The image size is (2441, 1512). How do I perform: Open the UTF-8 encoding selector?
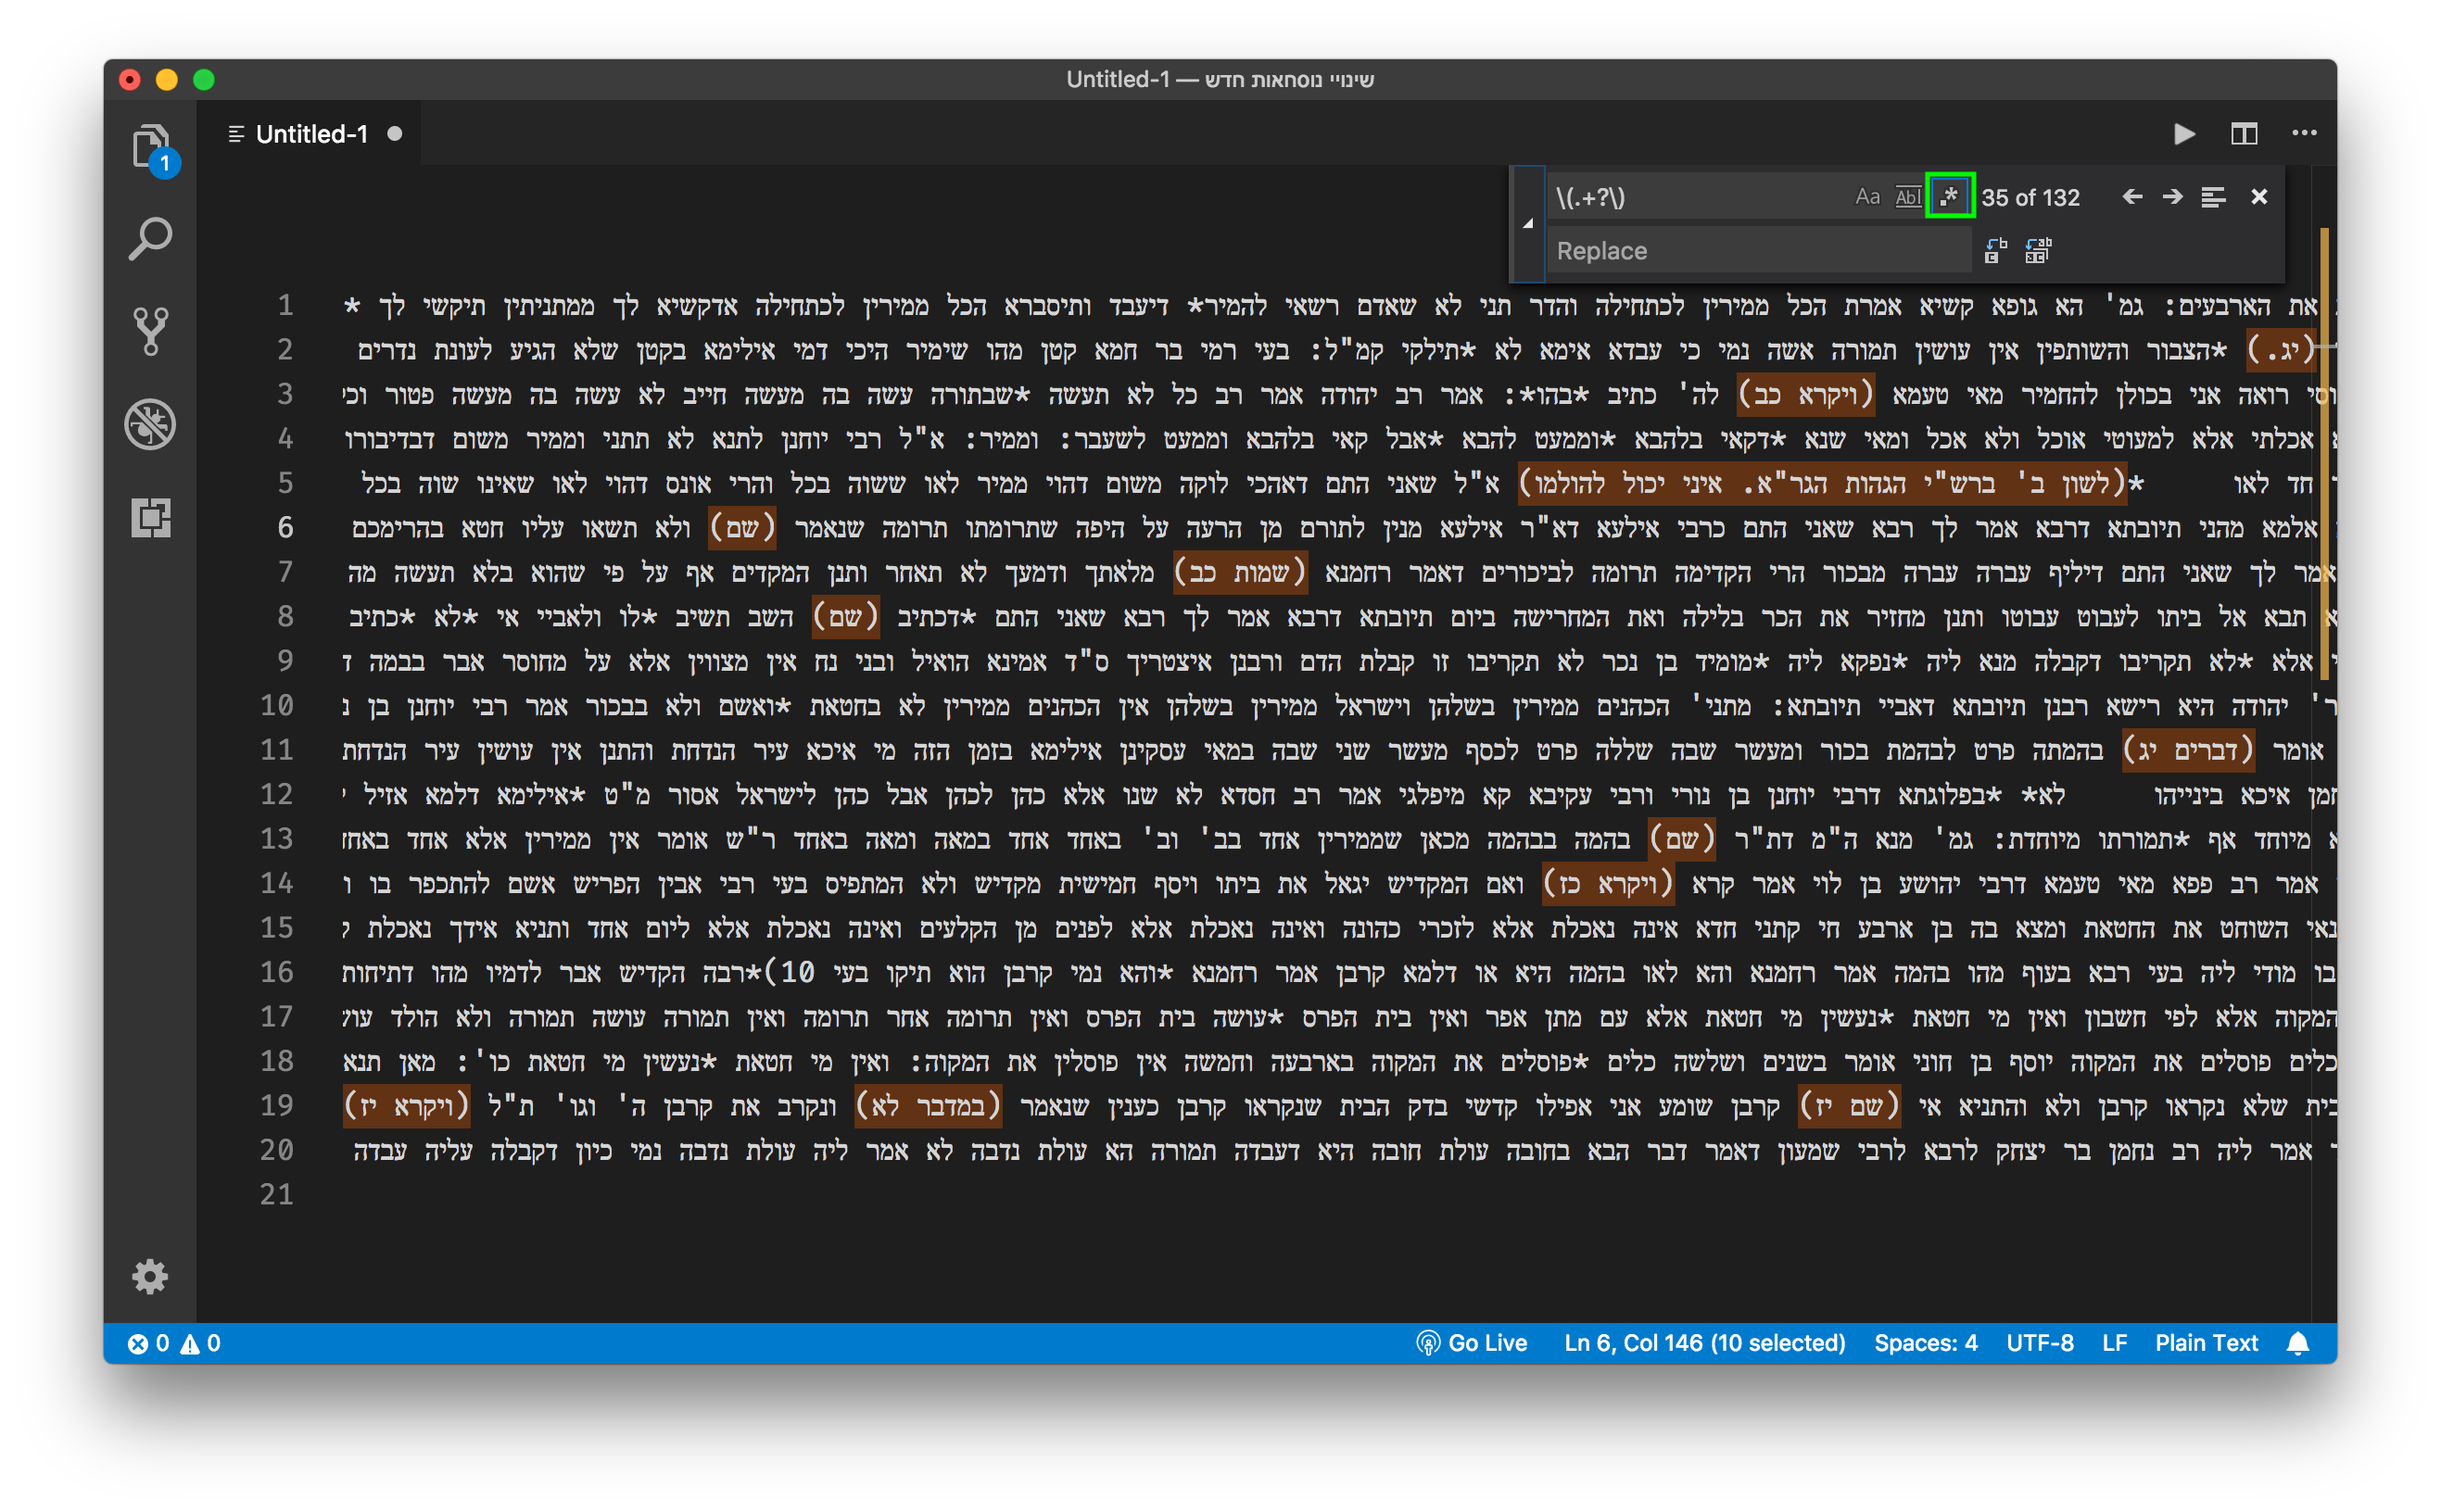[x=2039, y=1343]
